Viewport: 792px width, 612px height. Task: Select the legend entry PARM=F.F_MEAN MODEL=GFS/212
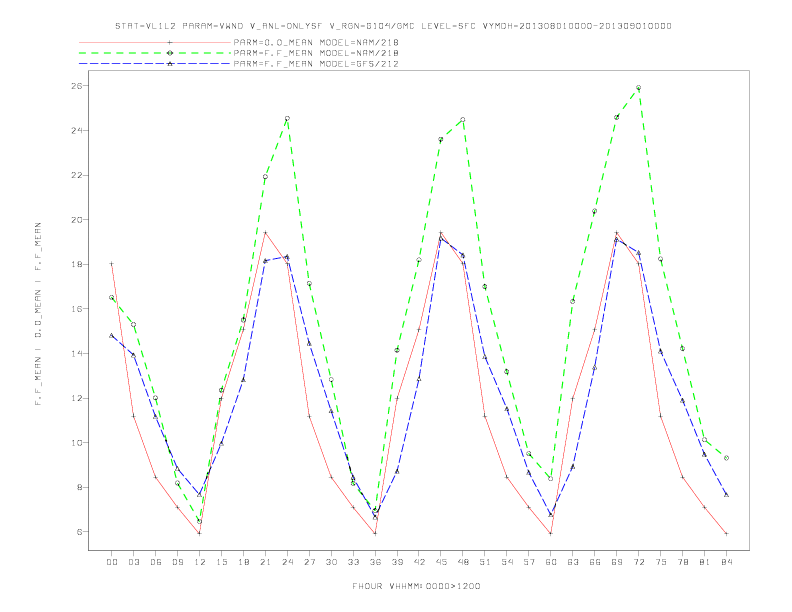click(x=316, y=64)
